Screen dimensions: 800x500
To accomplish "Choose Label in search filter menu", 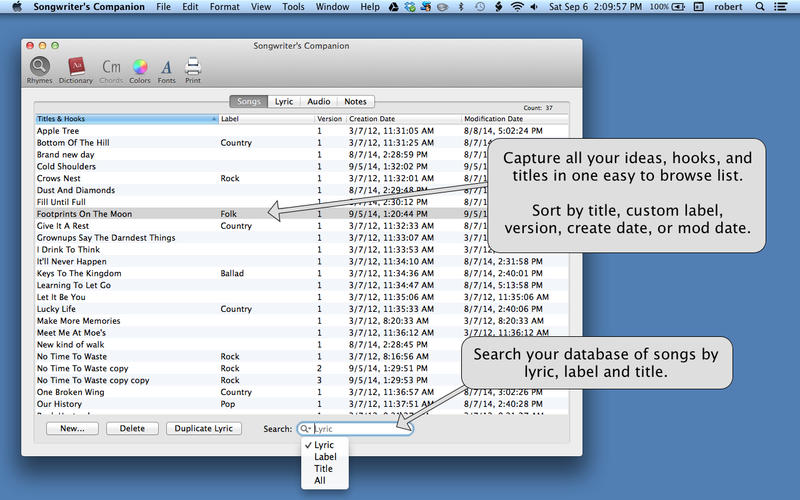I will tap(325, 457).
